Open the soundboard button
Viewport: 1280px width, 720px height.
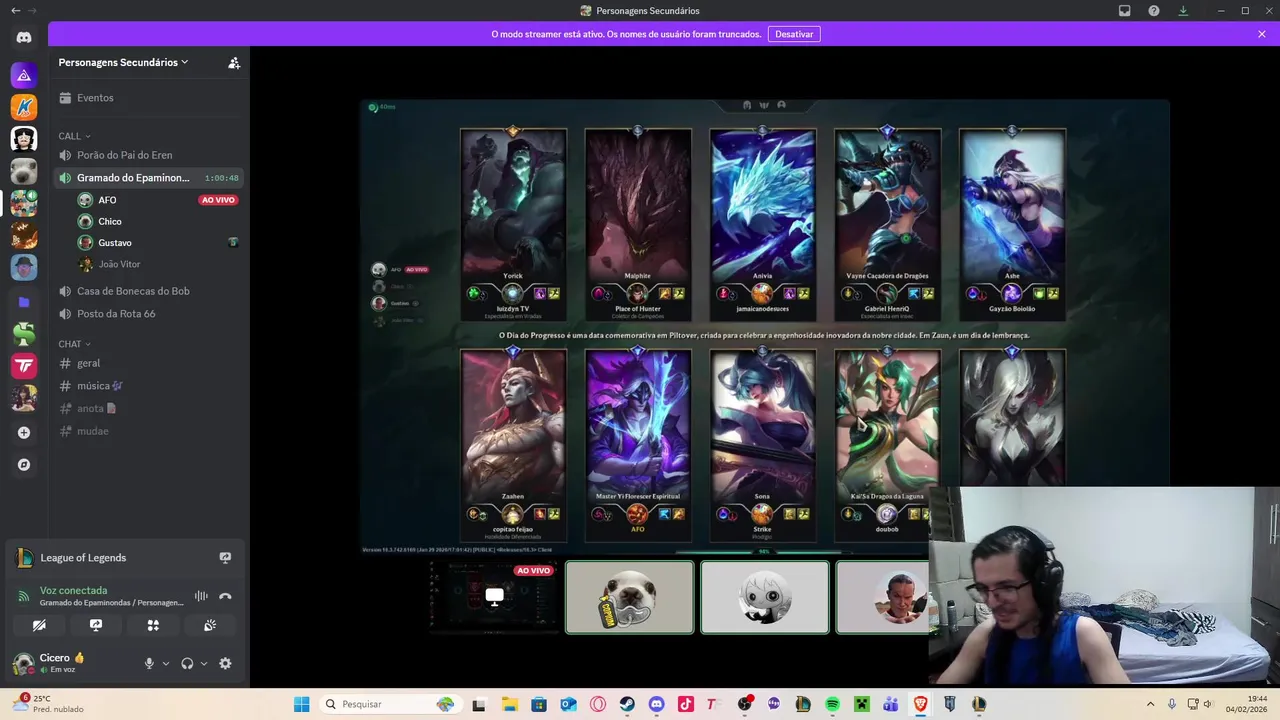210,625
